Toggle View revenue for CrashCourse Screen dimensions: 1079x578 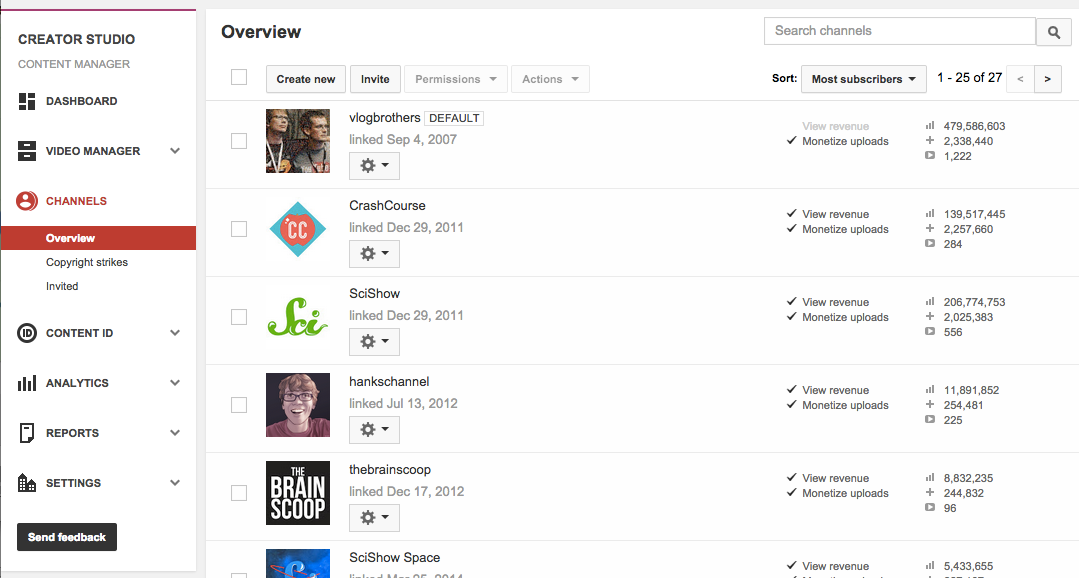(x=828, y=214)
